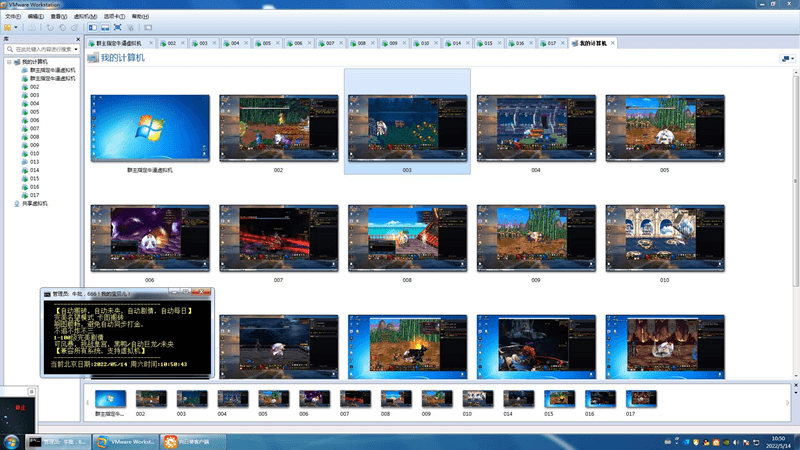Collapse the 我的计算机 tree node
Image resolution: width=800 pixels, height=450 pixels.
click(x=9, y=62)
